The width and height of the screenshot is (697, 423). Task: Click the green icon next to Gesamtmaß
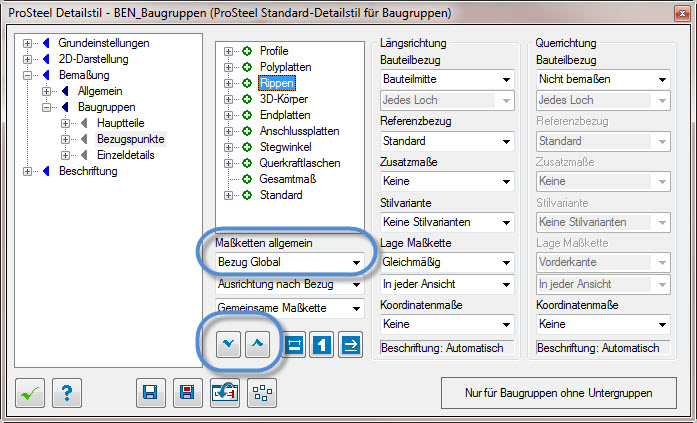(247, 179)
